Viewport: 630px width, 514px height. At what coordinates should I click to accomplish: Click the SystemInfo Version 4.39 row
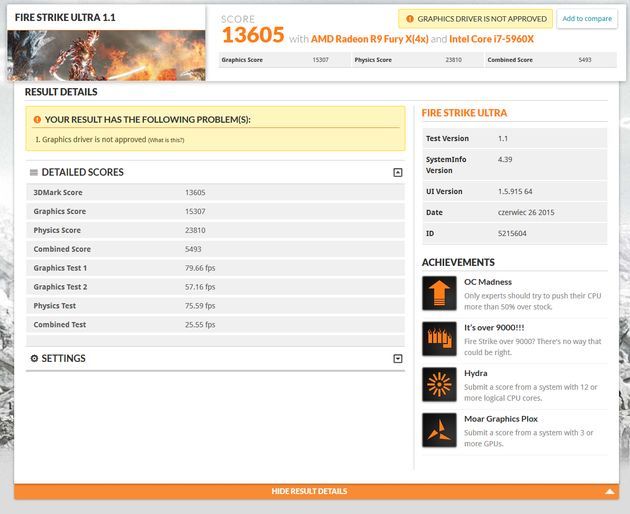[x=515, y=165]
